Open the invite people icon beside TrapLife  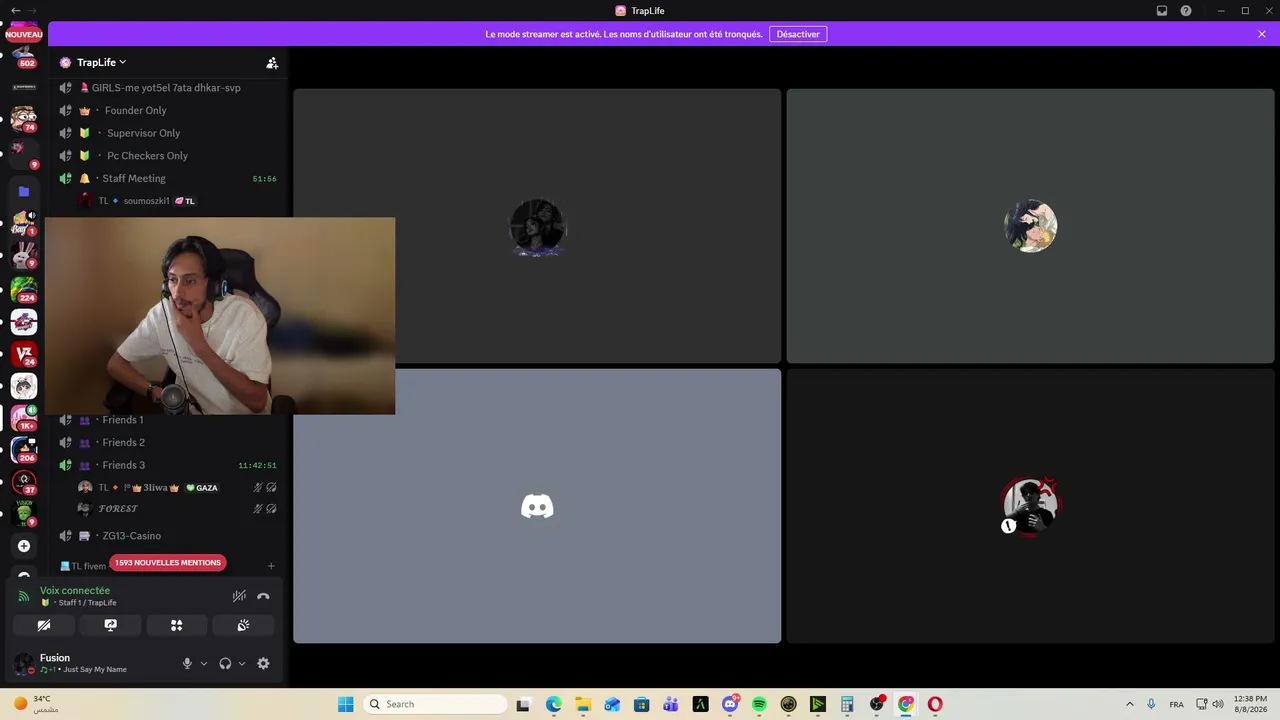[272, 63]
